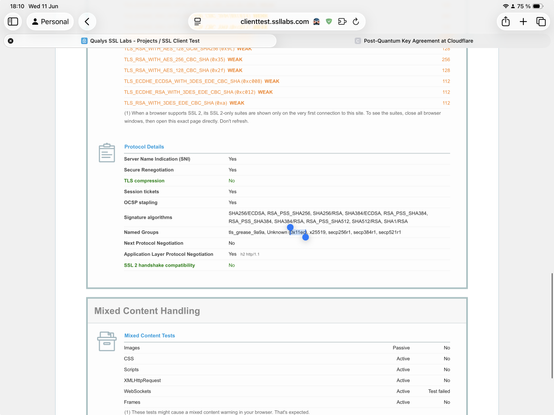Click TLS_RSA_WITH_AES_128_CBC_SHA cipher row
The width and height of the screenshot is (554, 415).
click(x=287, y=70)
